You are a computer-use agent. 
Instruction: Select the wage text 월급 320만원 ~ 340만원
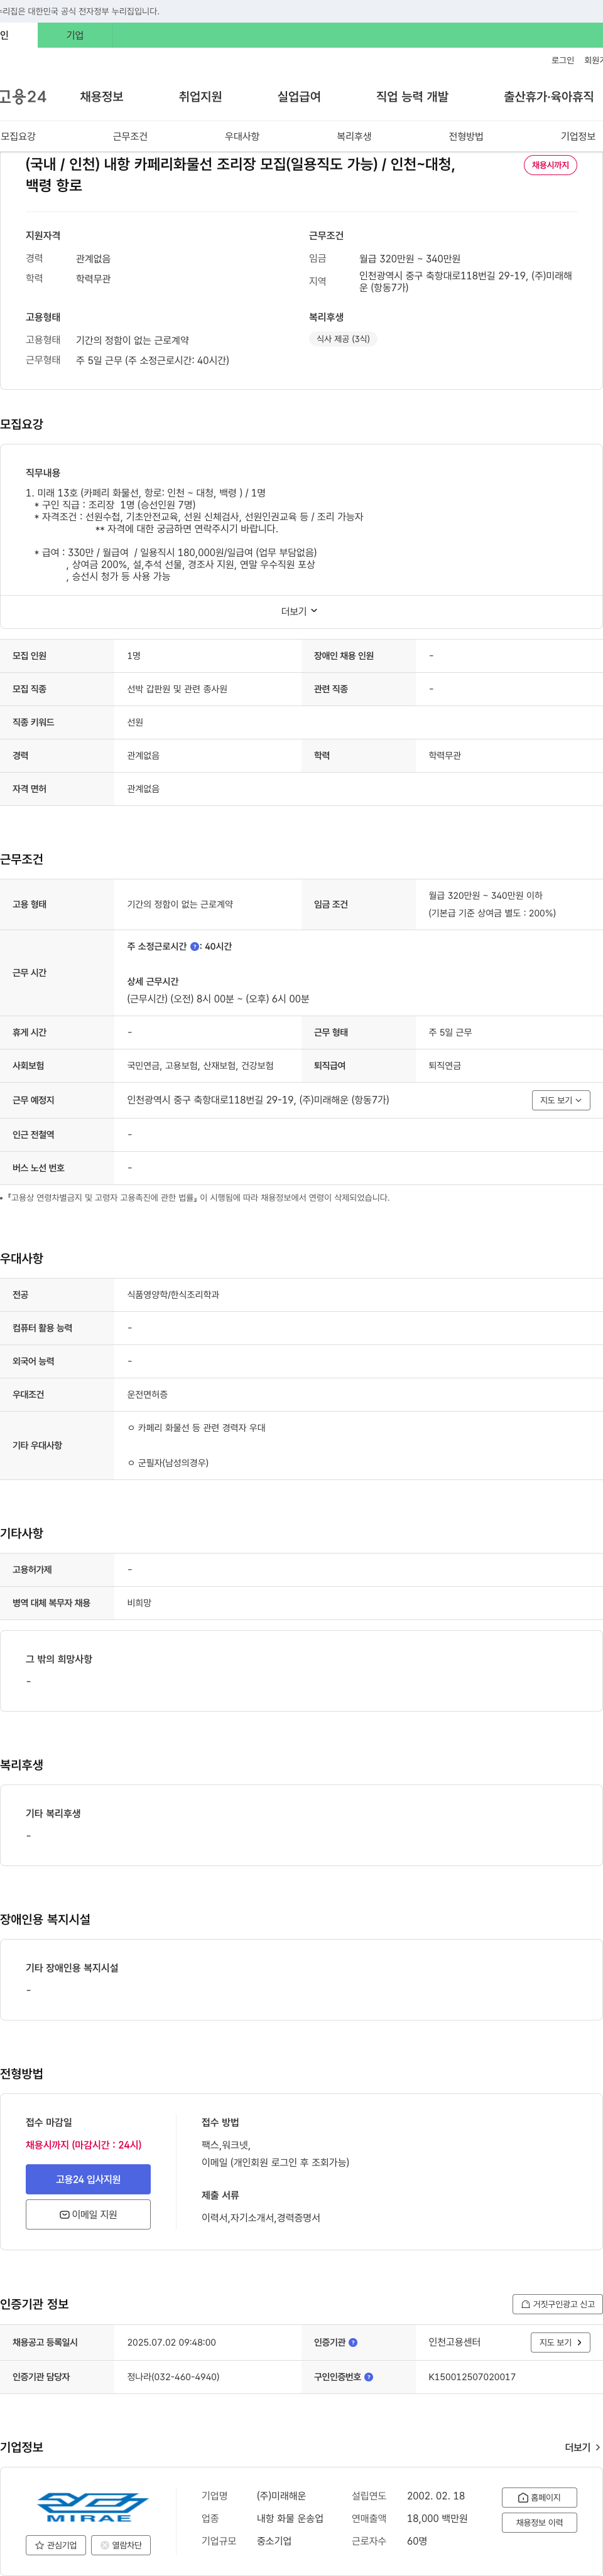(x=410, y=259)
